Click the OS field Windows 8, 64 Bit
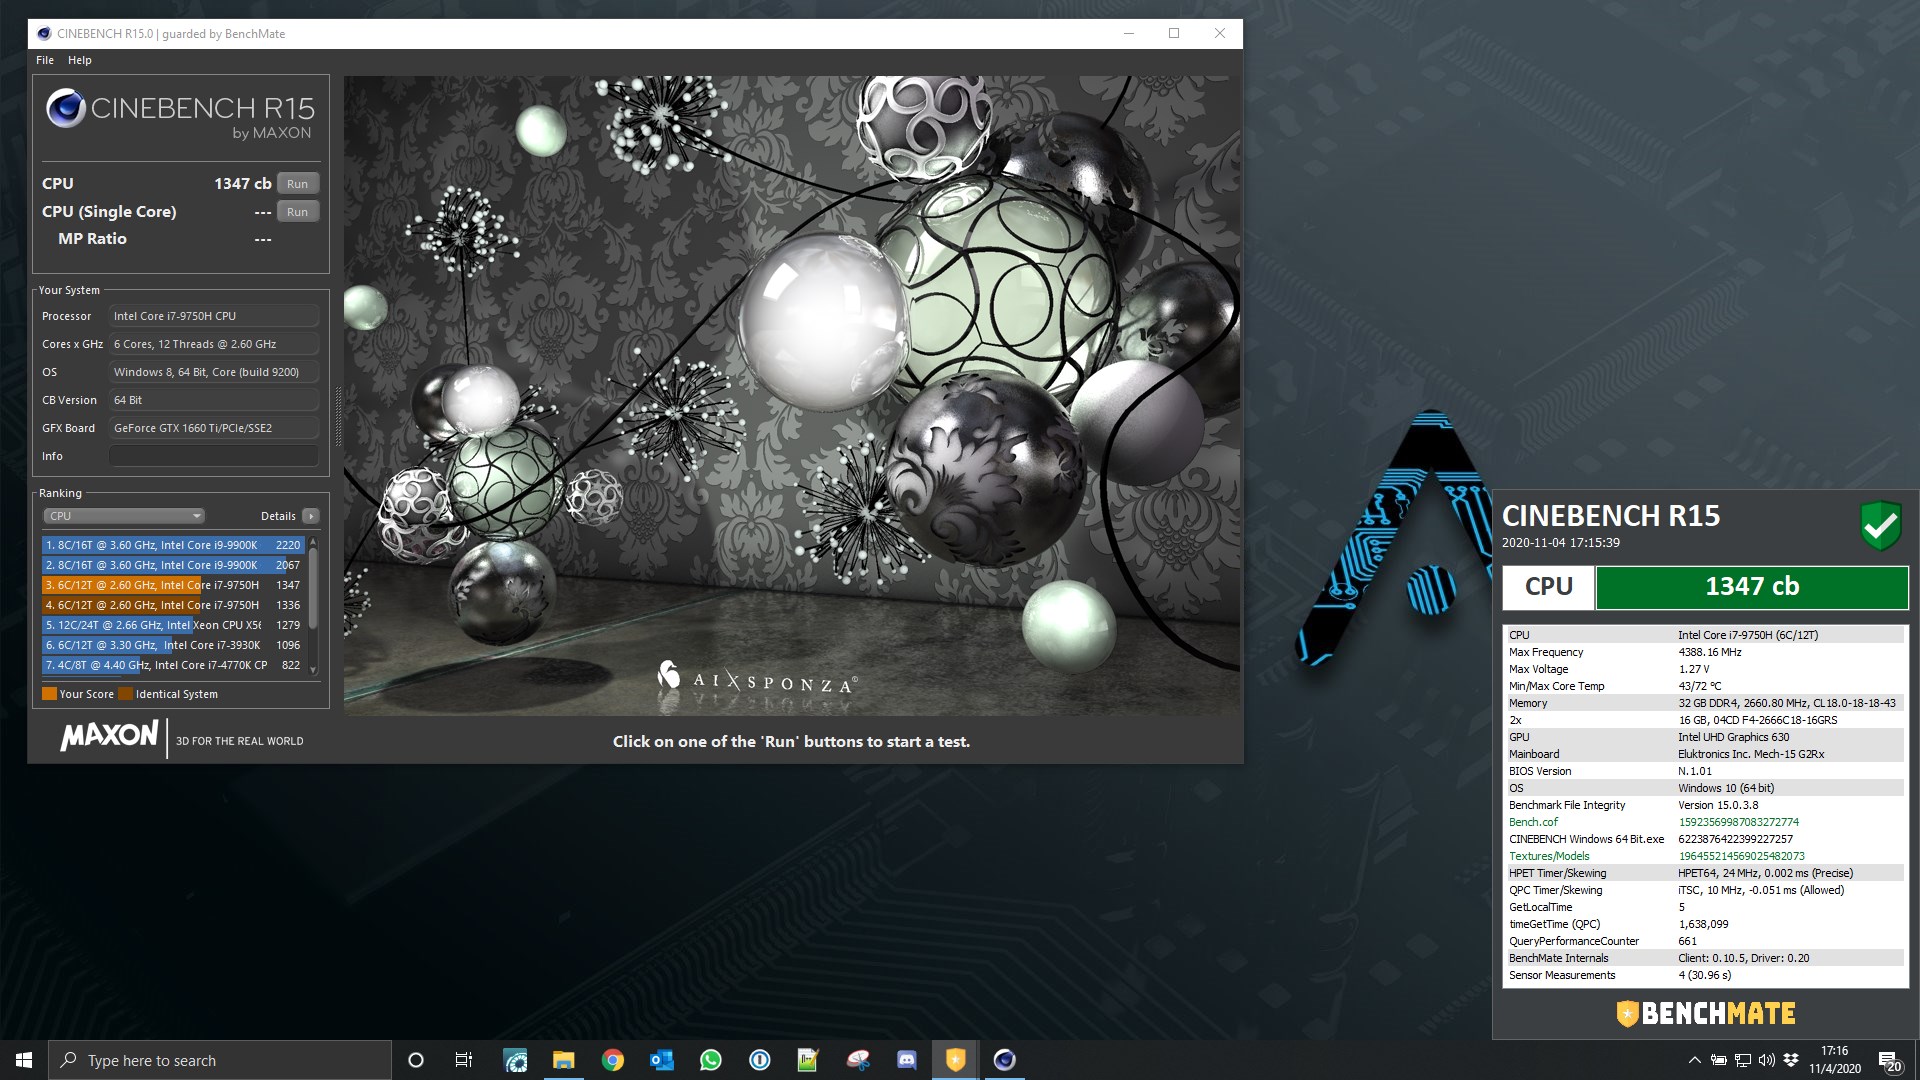Image resolution: width=1920 pixels, height=1080 pixels. [214, 372]
